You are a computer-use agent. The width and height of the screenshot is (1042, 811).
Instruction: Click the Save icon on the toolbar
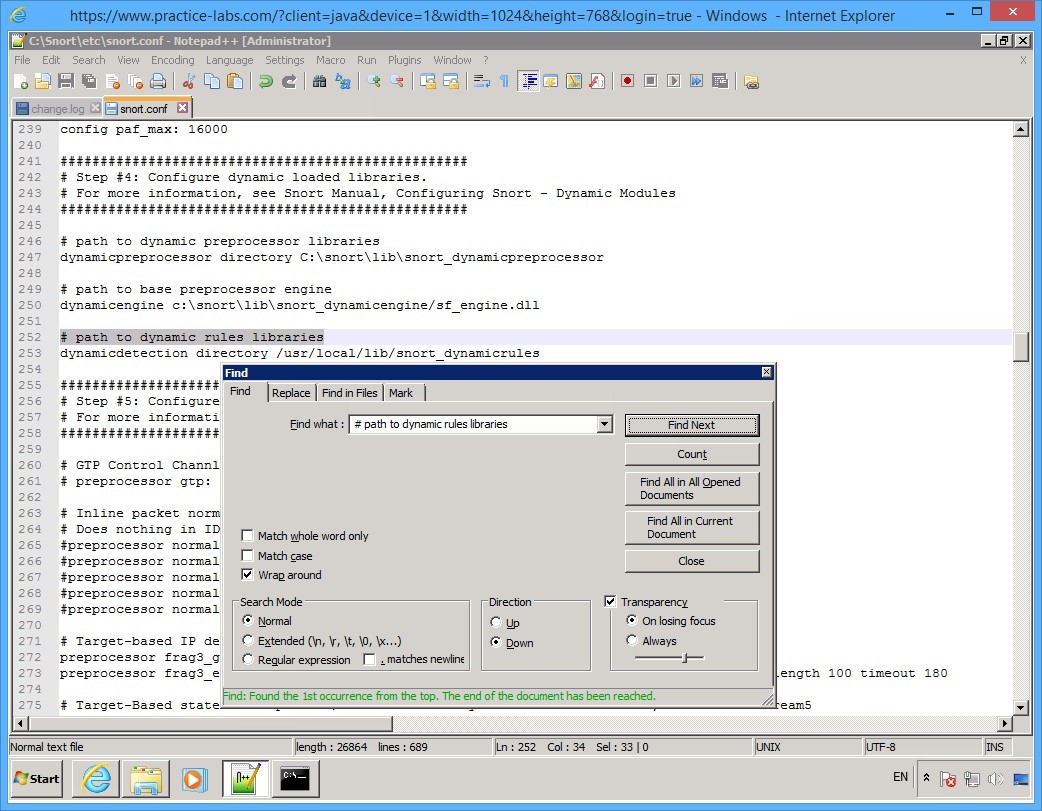pos(65,80)
